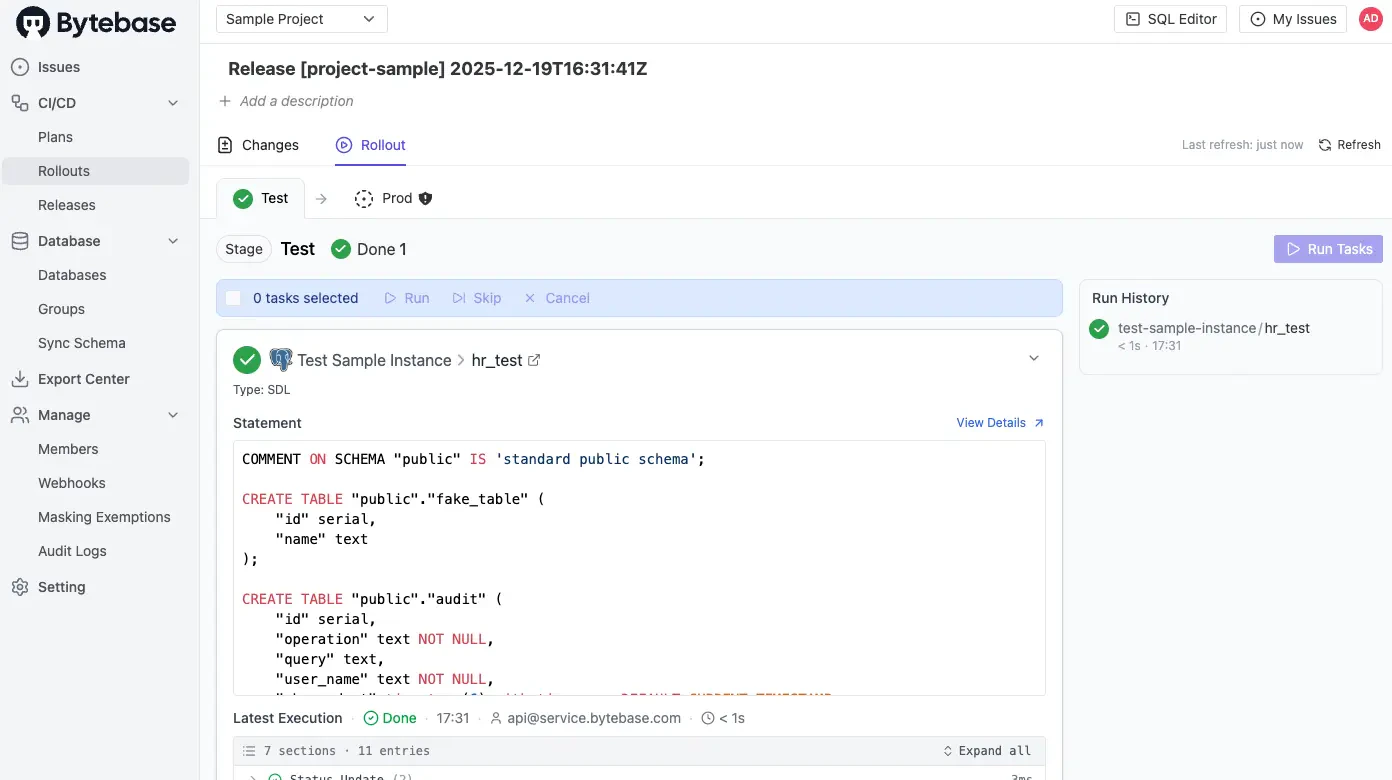The image size is (1392, 780).
Task: Open View Details for the statement
Action: [x=1000, y=423]
